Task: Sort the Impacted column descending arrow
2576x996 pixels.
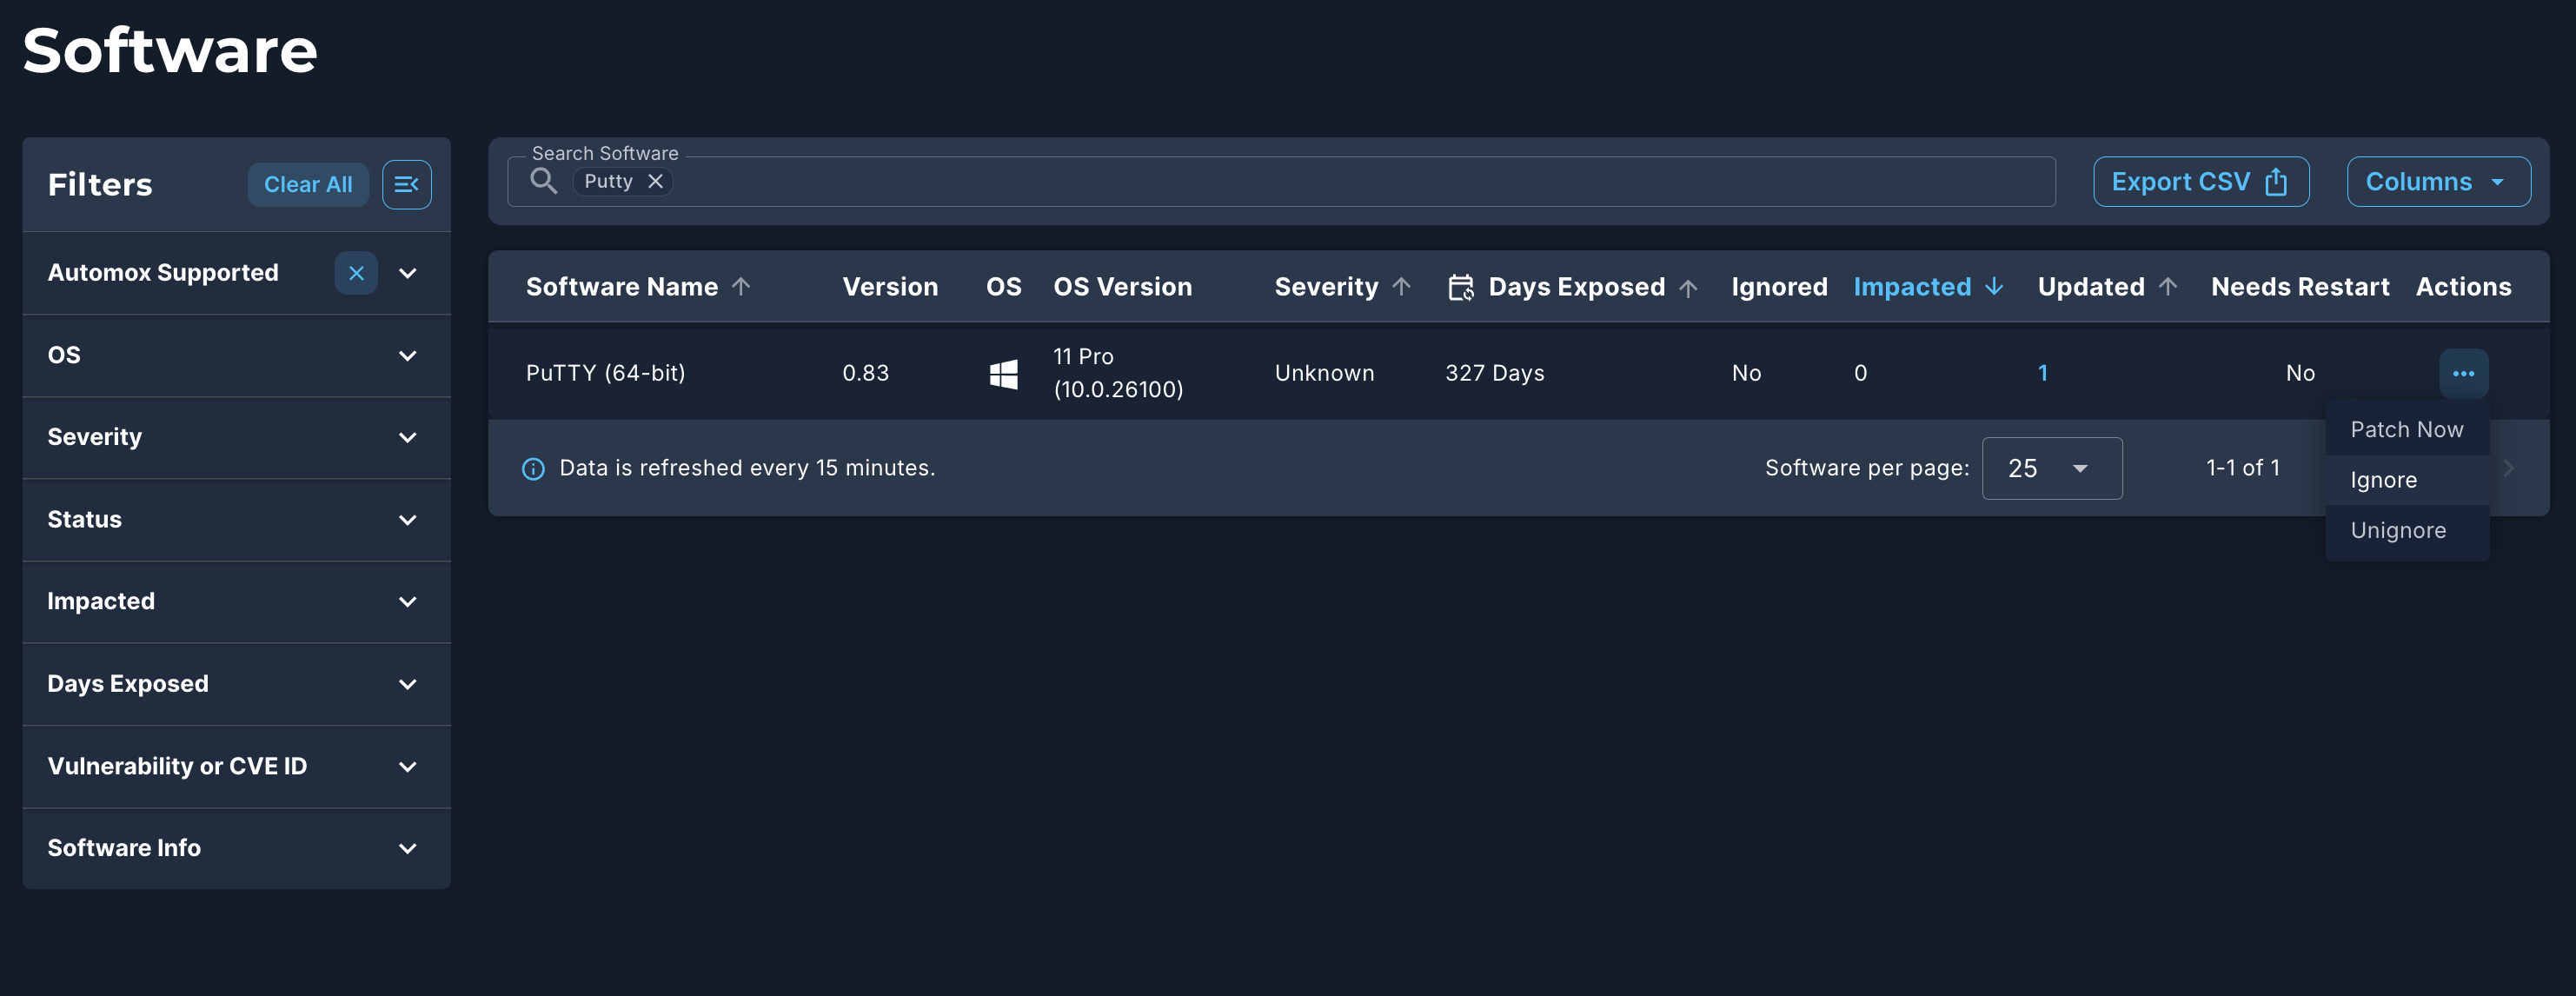Action: click(1994, 287)
